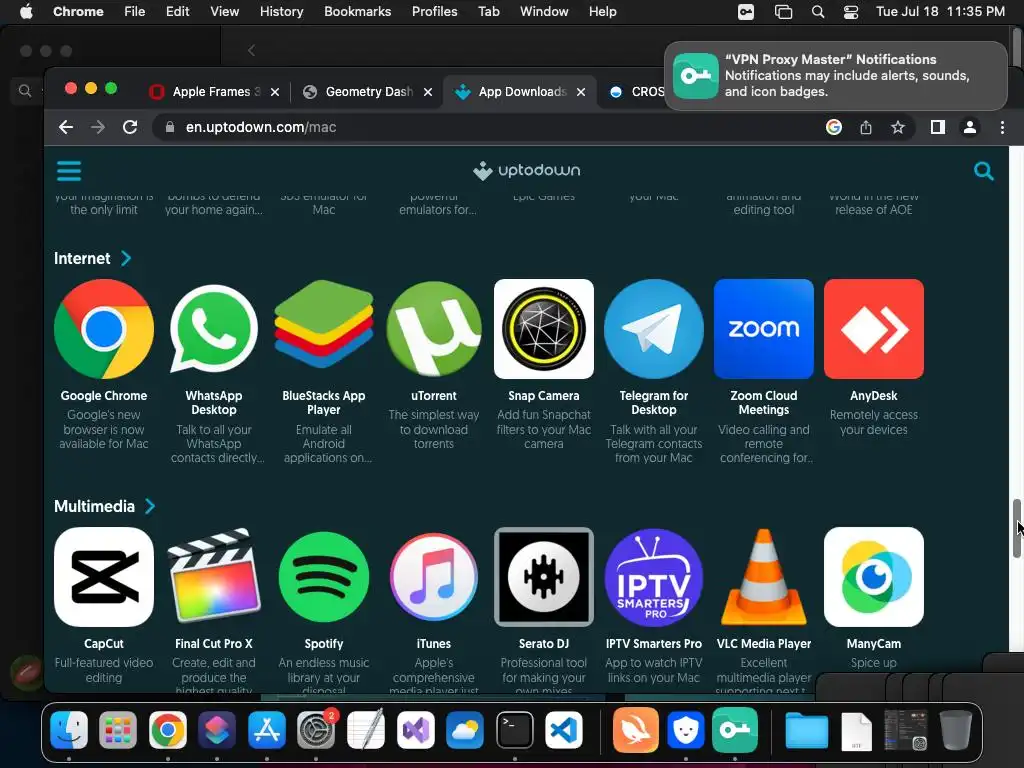Open the Chrome three-dot menu
This screenshot has width=1024, height=768.
(1002, 127)
